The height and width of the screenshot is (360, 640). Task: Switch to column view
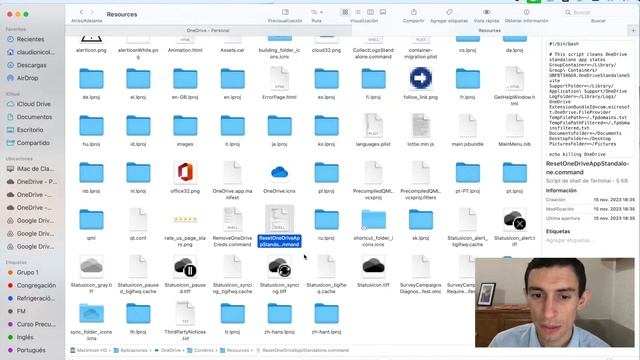pyautogui.click(x=370, y=12)
